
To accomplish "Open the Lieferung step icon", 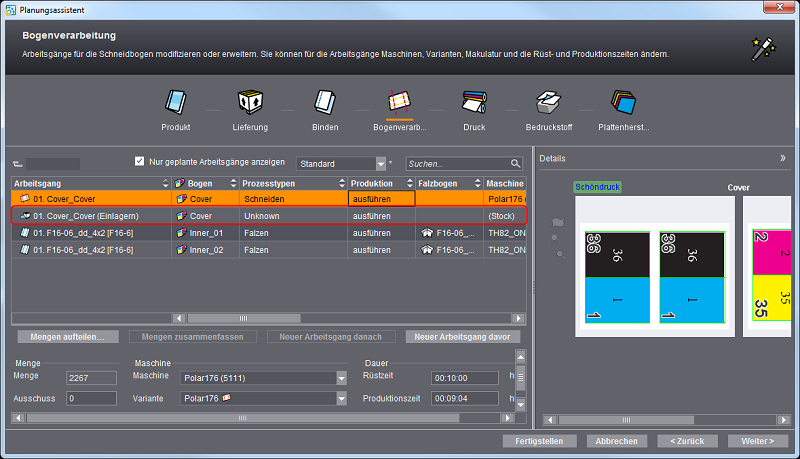I will pos(249,102).
